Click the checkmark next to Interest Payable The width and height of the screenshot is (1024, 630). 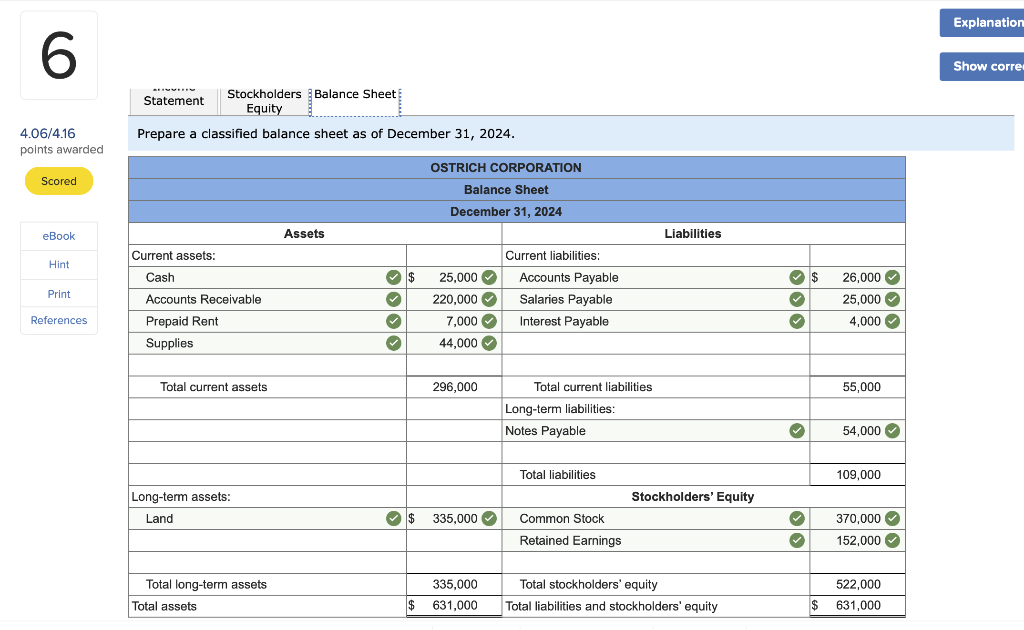[x=797, y=321]
